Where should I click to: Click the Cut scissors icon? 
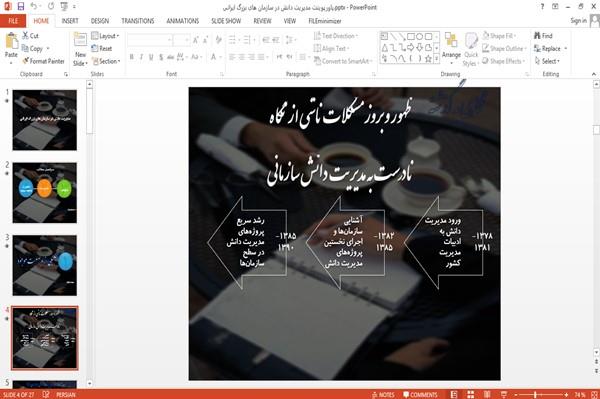25,35
